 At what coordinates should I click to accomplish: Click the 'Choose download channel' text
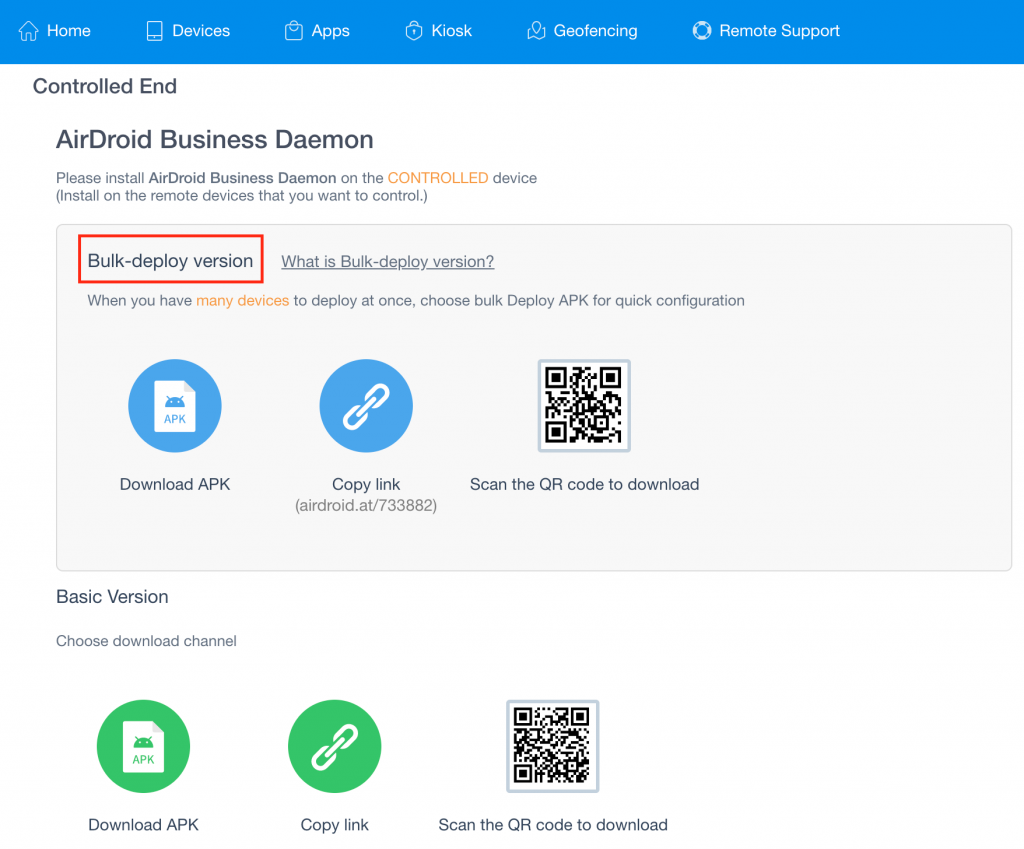coord(146,641)
